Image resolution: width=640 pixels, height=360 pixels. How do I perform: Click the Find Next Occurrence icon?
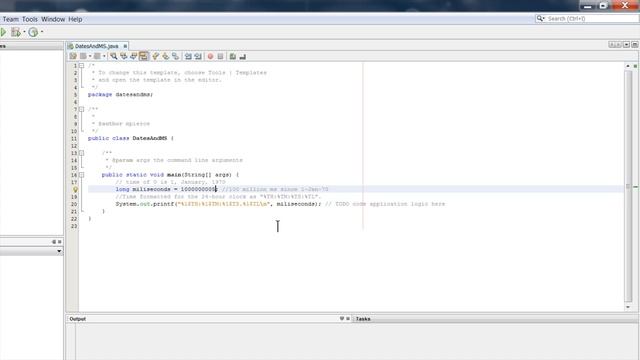[x=133, y=56]
